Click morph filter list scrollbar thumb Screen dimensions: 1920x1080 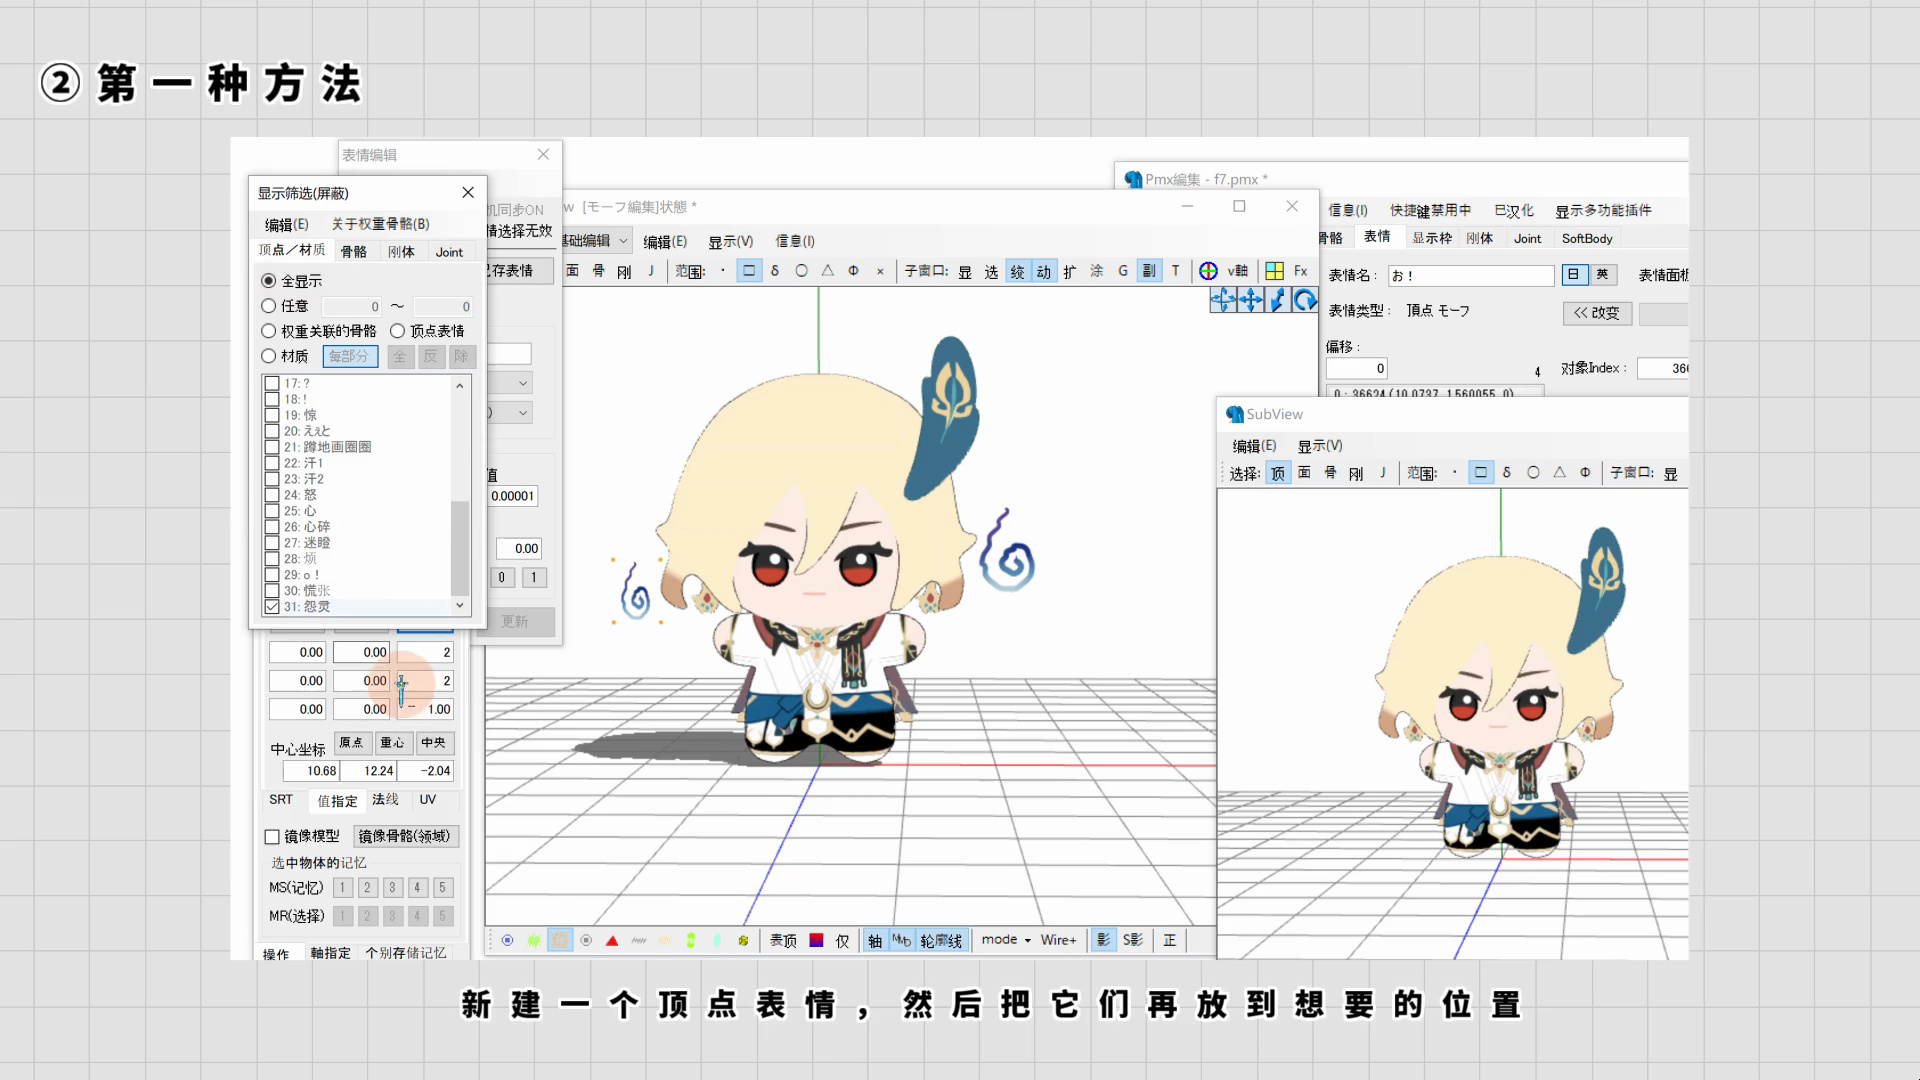tap(460, 548)
